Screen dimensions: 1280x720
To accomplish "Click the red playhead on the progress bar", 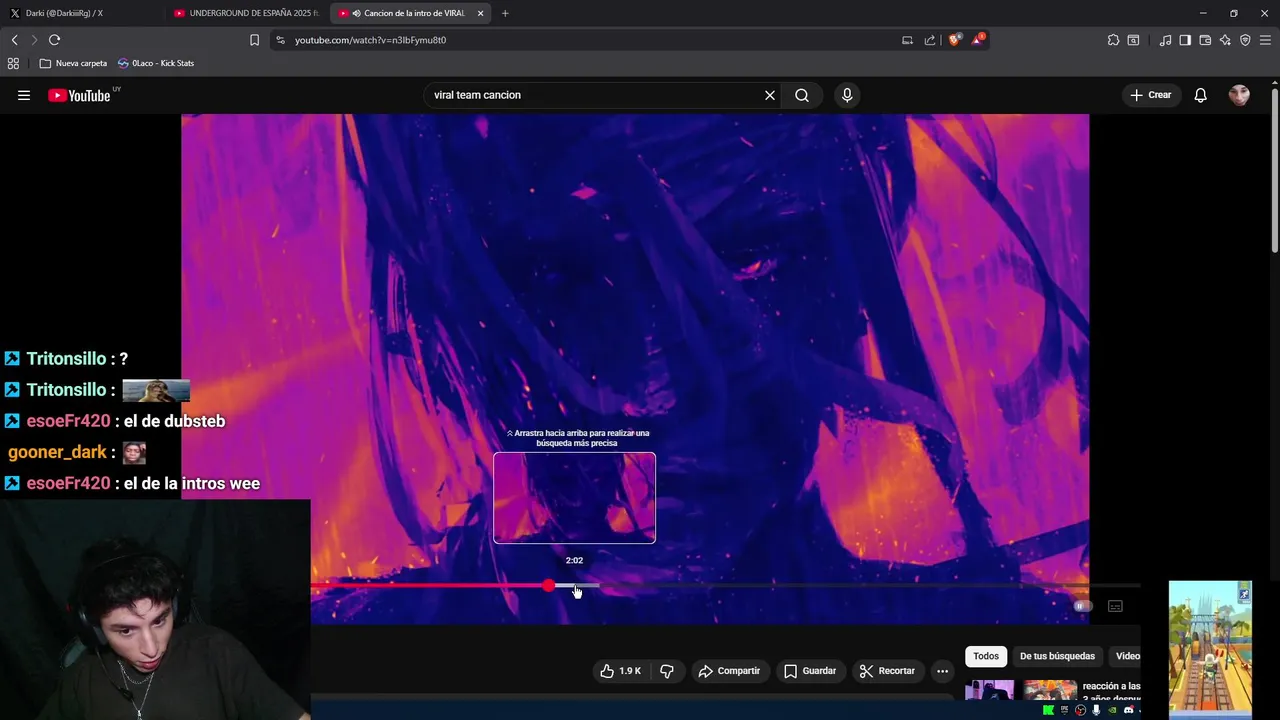I will click(549, 585).
